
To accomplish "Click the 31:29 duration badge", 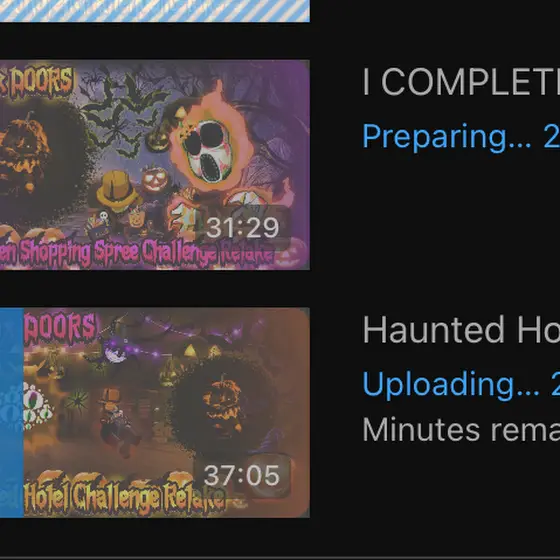I will [242, 227].
